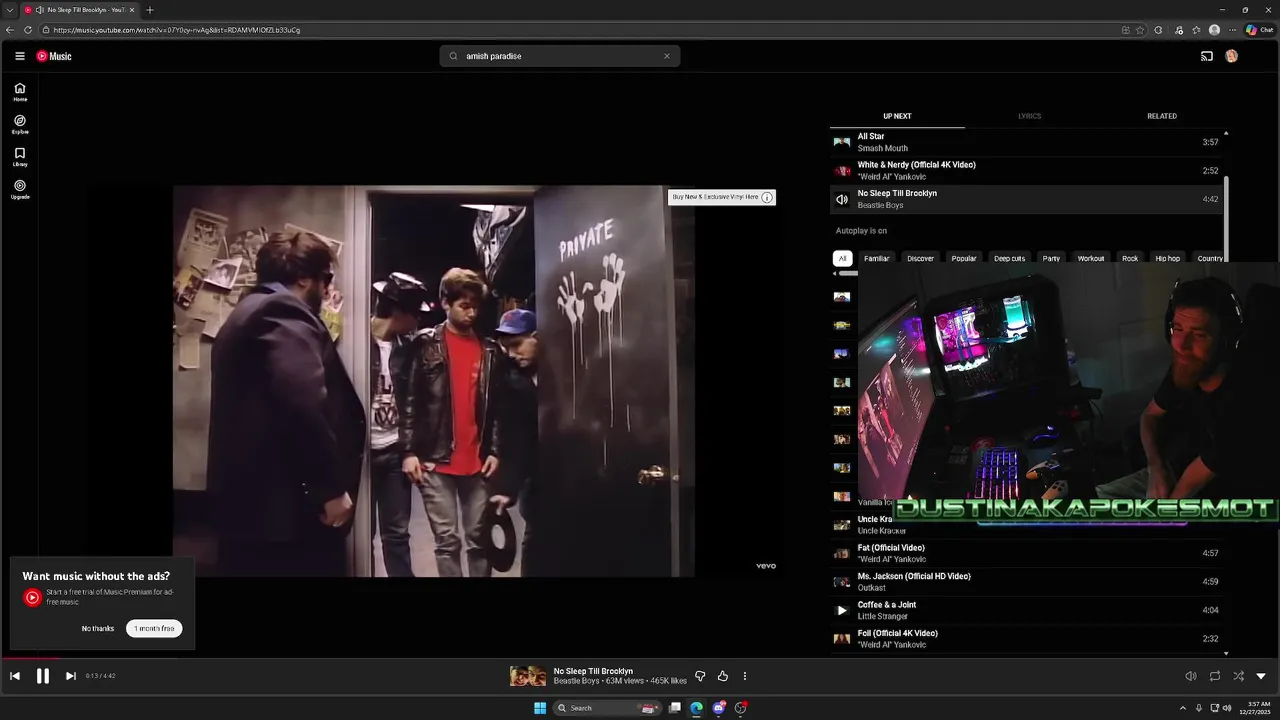Image resolution: width=1280 pixels, height=720 pixels.
Task: Open the Edge profile icon
Action: coord(1215,30)
